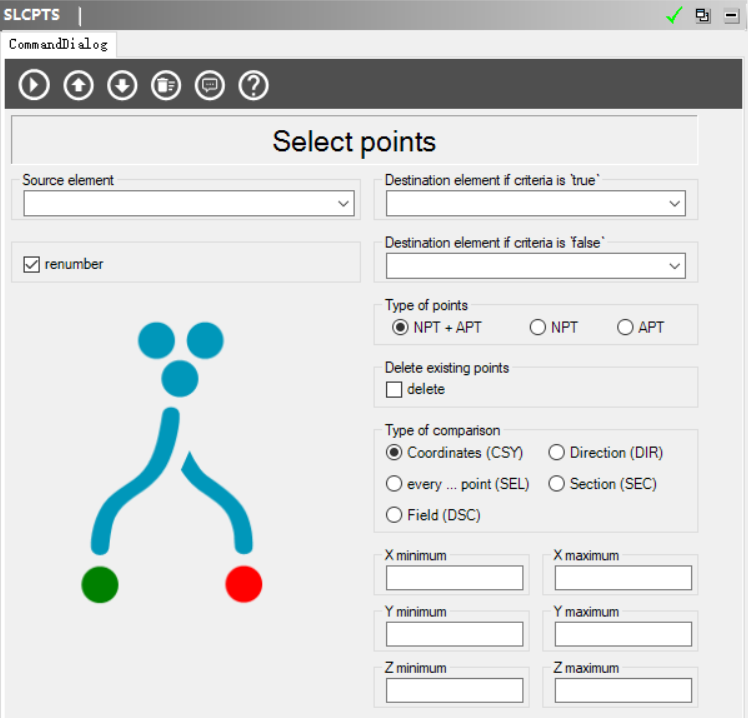
Task: Click the comment speech bubble icon
Action: 210,85
